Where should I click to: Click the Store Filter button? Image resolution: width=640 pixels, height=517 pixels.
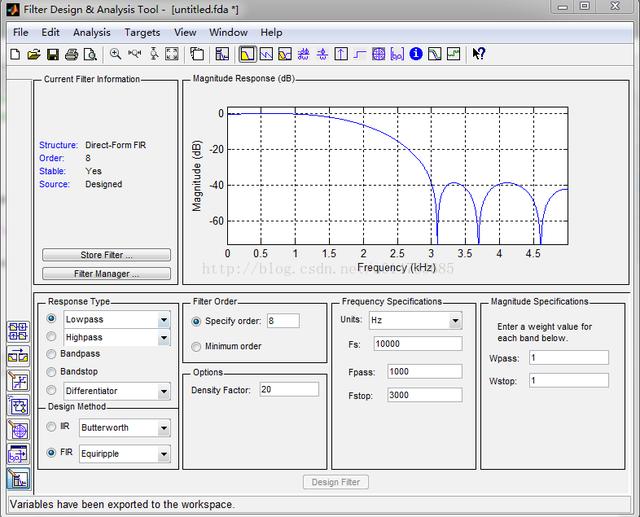(107, 255)
